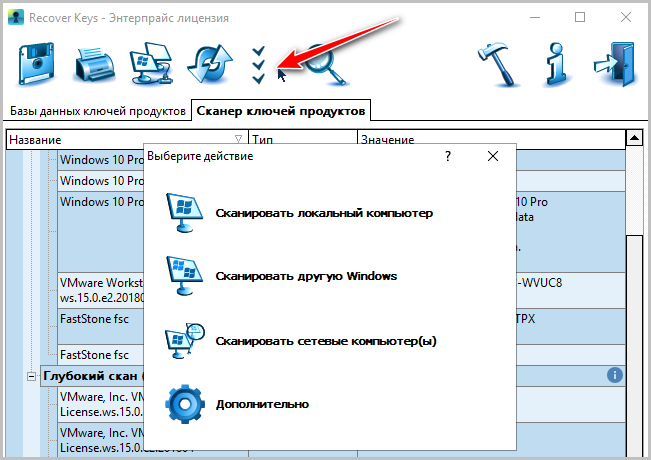
Task: Click the -WVUC8 value cell
Action: [570, 290]
